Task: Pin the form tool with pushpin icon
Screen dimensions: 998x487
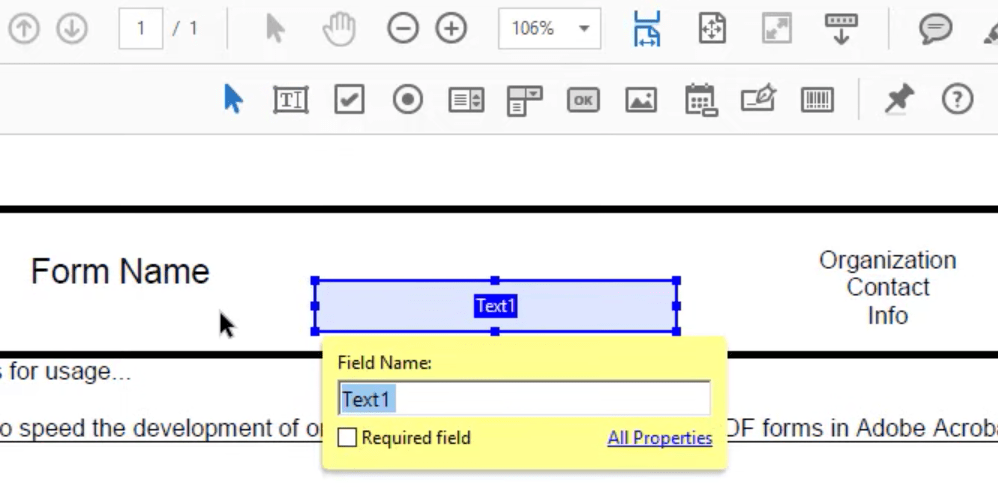Action: coord(899,99)
